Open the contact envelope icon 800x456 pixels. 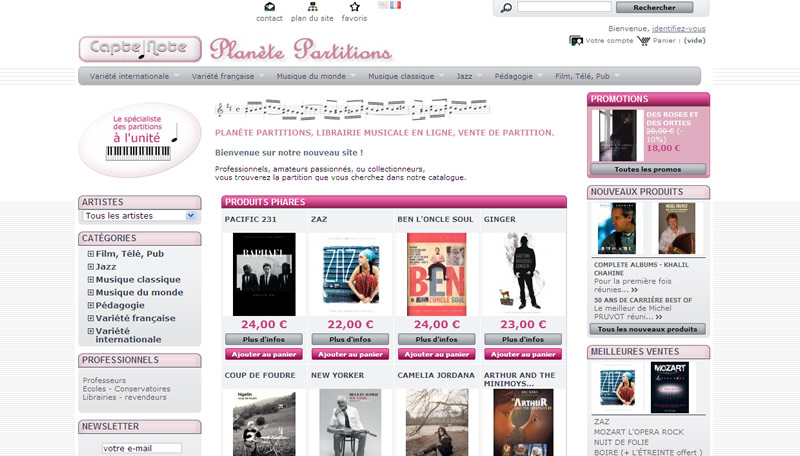coord(269,7)
